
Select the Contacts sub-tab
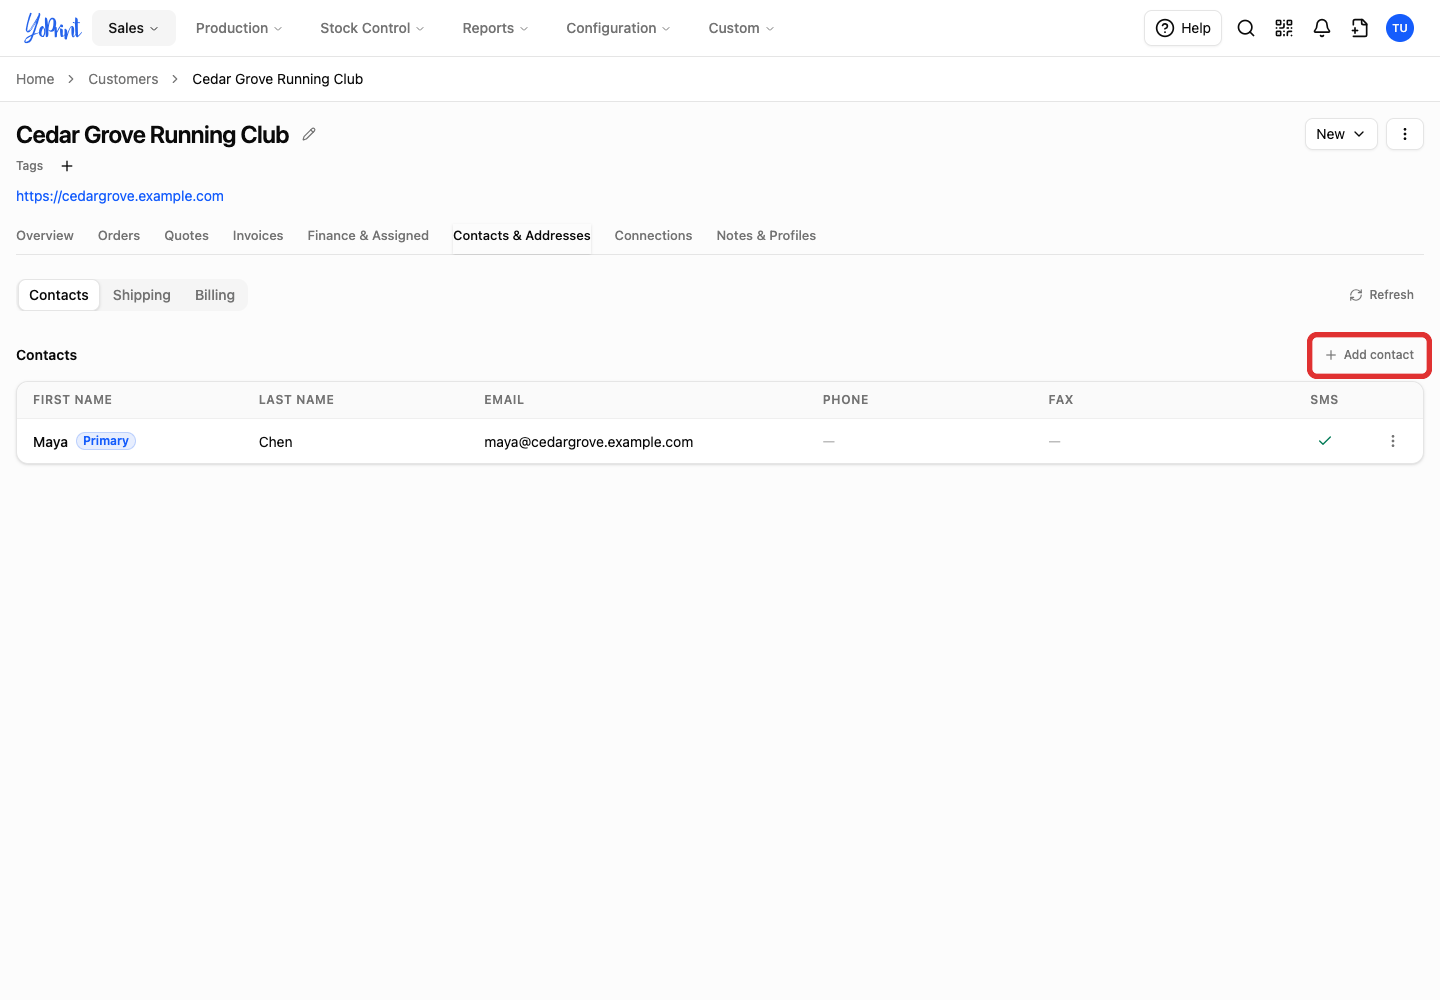pos(59,295)
